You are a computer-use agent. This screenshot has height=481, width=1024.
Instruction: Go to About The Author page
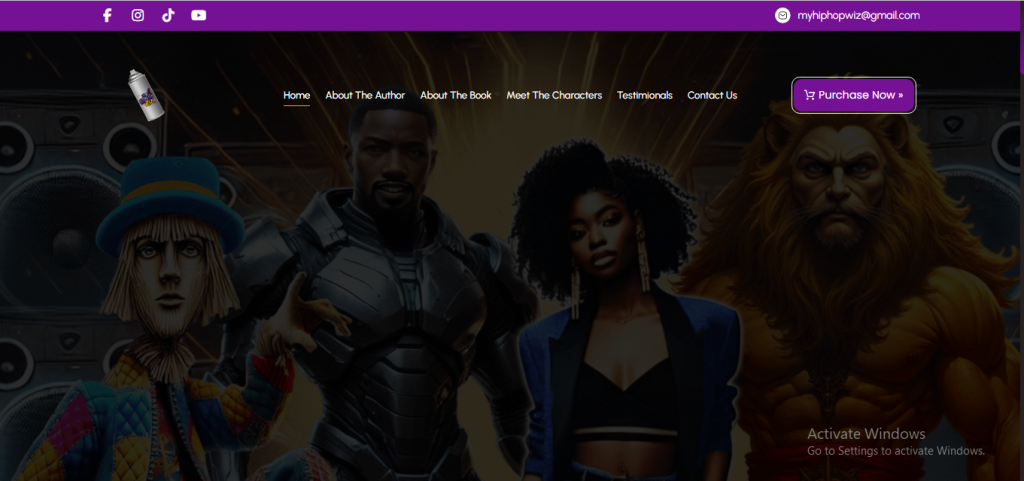[x=365, y=95]
